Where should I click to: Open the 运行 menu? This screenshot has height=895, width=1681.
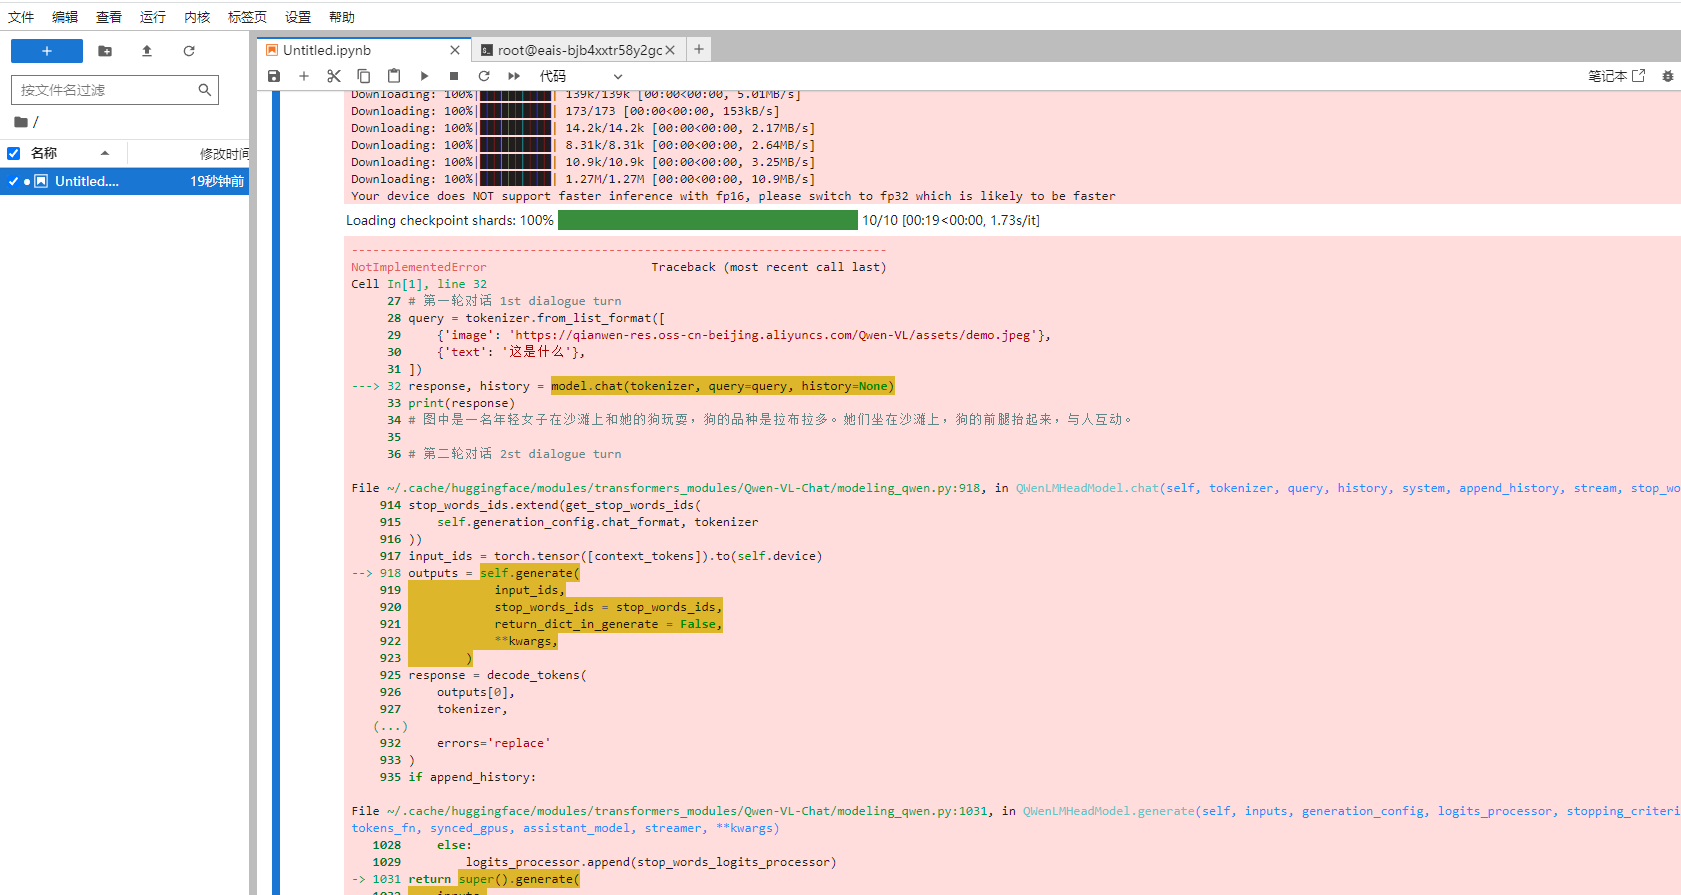[x=153, y=17]
